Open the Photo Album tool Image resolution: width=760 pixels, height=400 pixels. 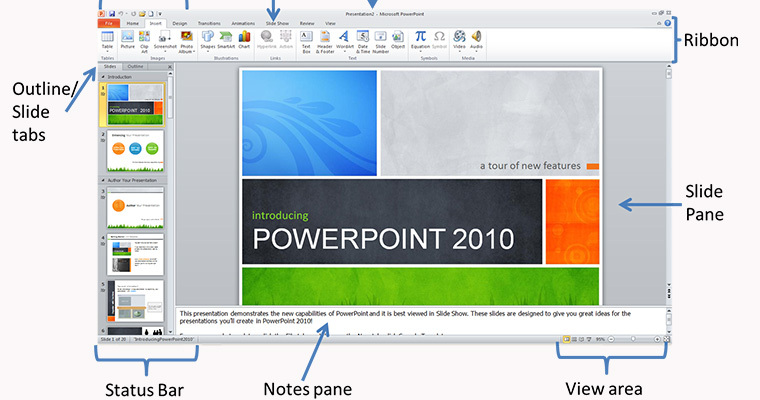coord(187,42)
